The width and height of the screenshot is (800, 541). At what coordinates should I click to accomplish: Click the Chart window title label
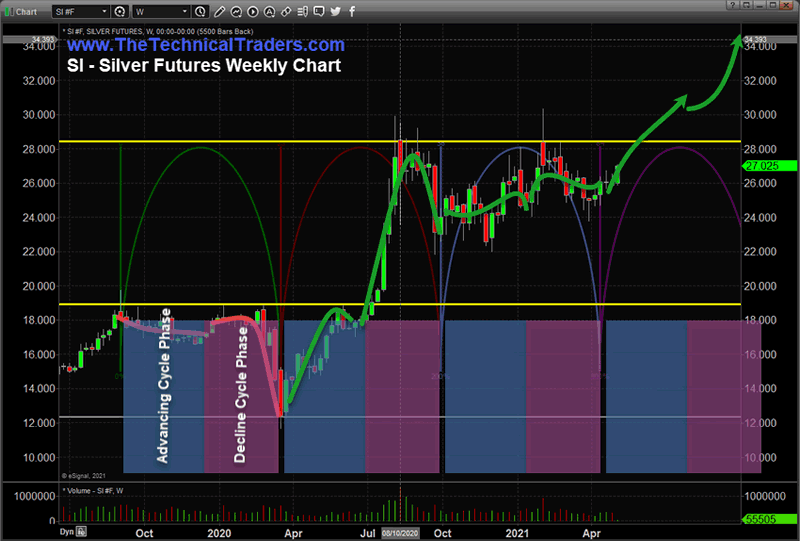[x=26, y=12]
